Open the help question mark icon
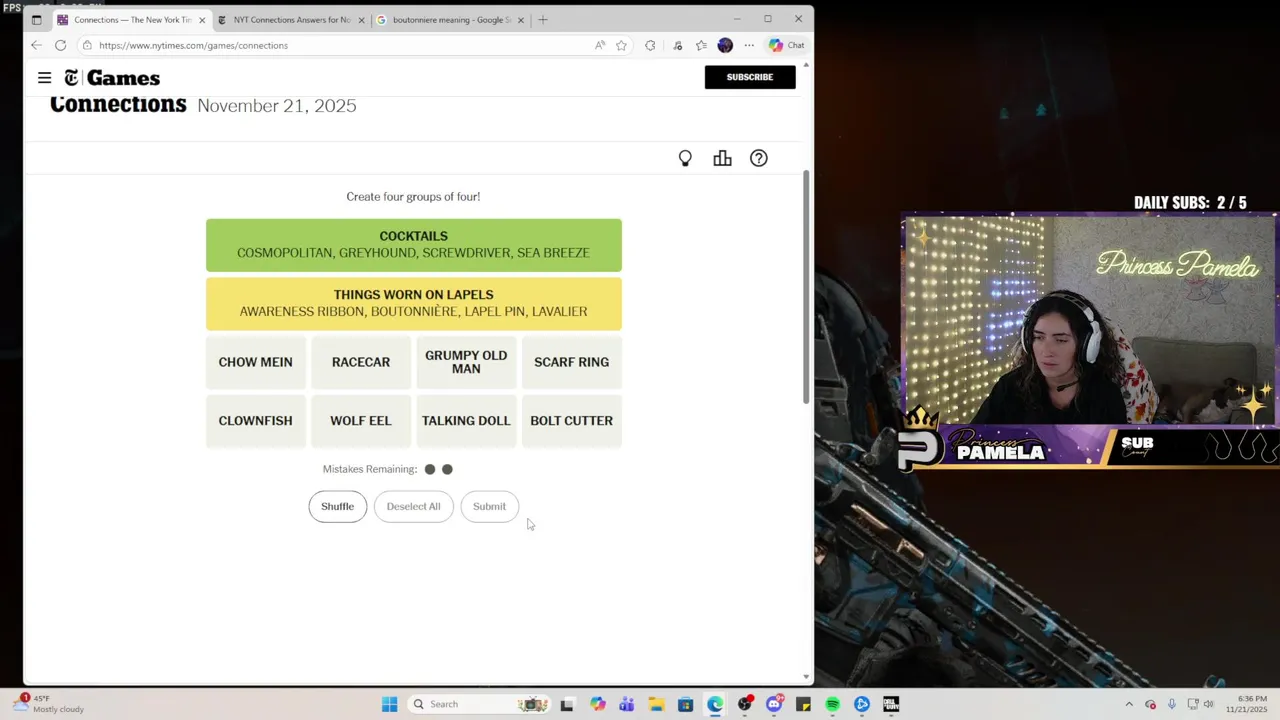The image size is (1280, 720). click(x=759, y=158)
